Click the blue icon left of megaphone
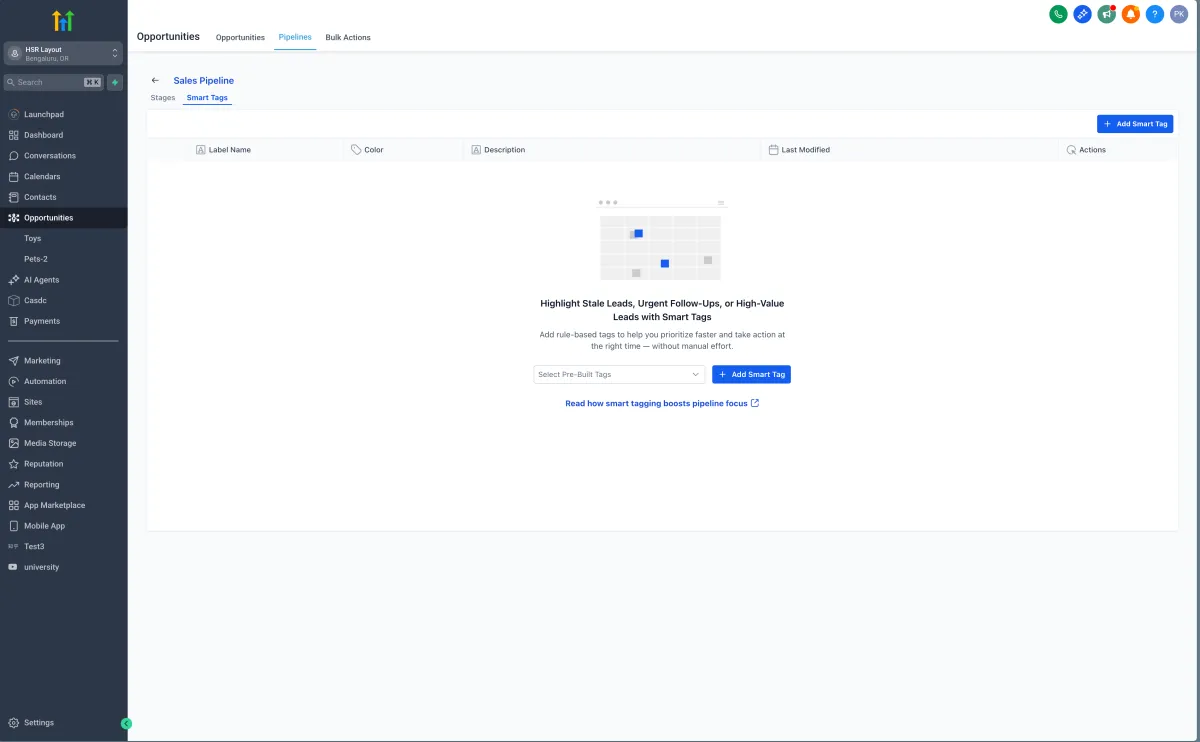1200x742 pixels. click(1082, 14)
